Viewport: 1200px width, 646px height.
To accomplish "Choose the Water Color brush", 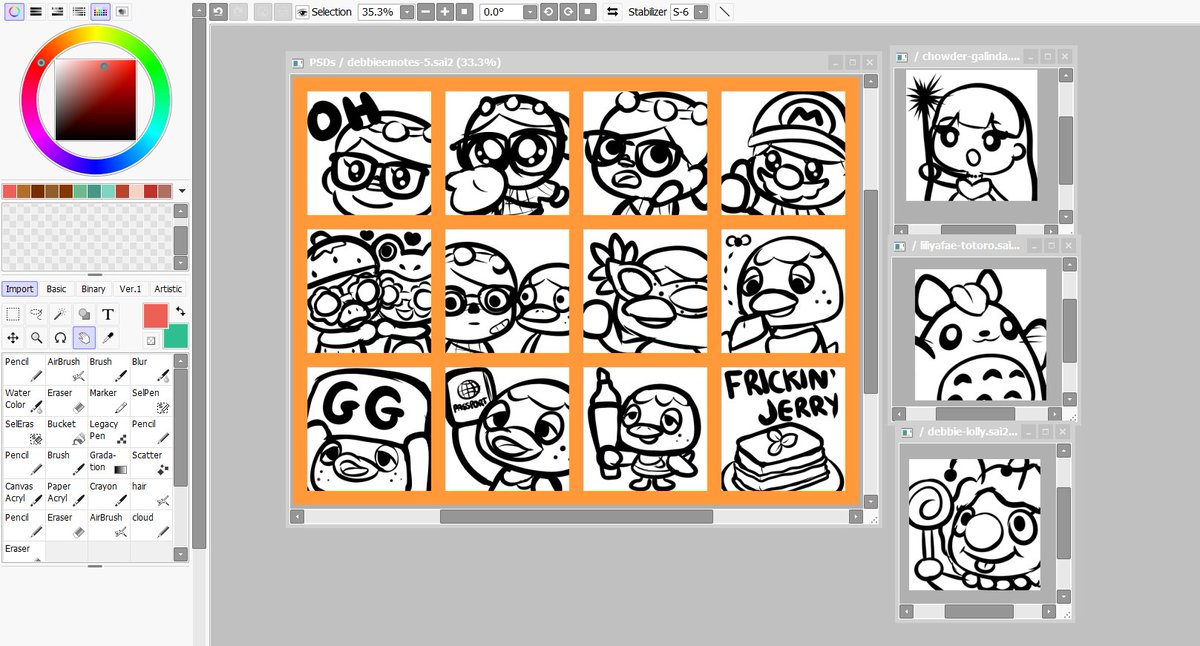I will click(x=24, y=400).
